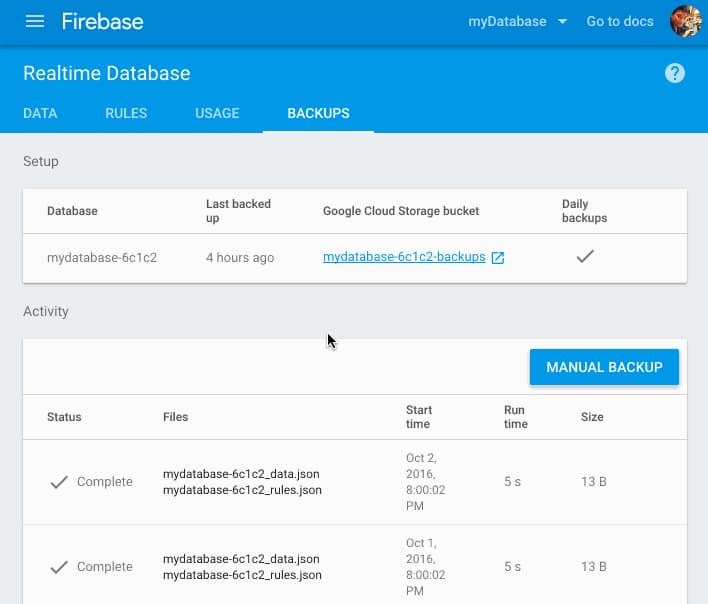Screen dimensions: 708x604
Task: Click the Run time column header
Action: [516, 417]
